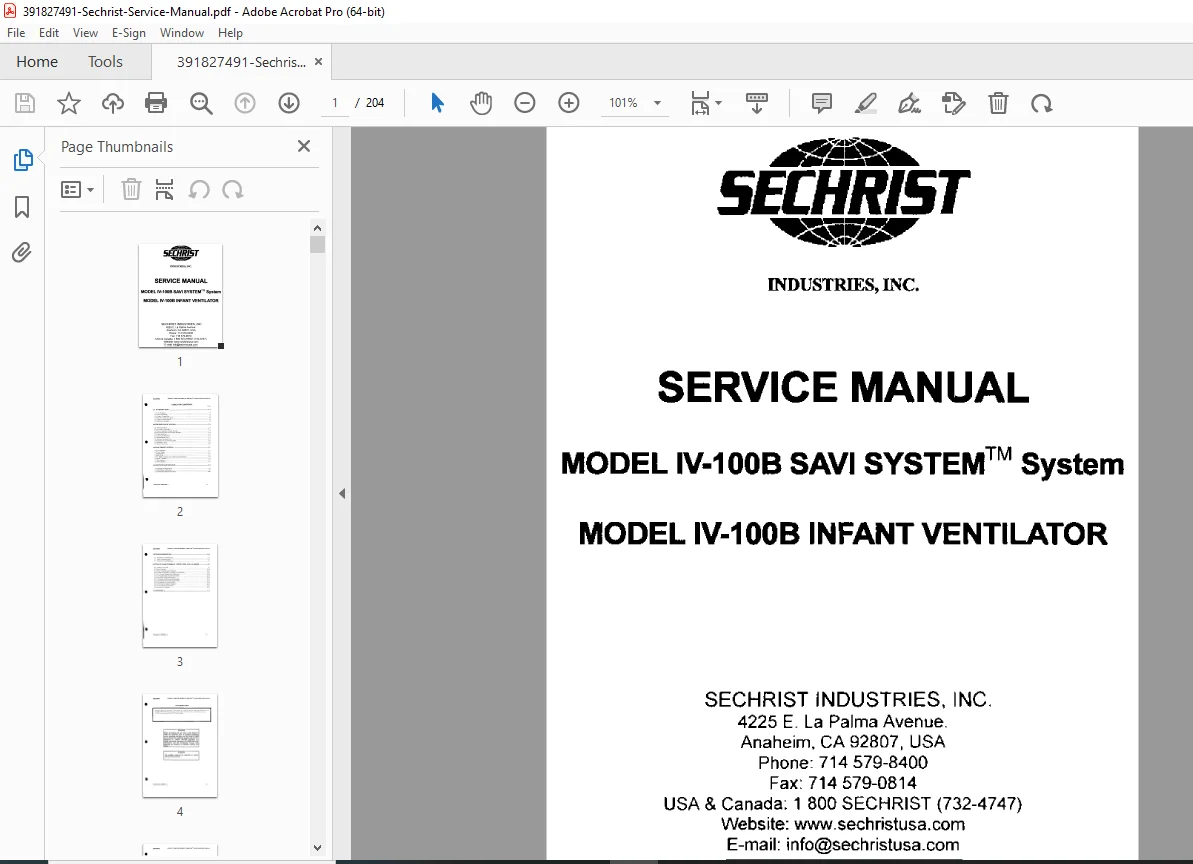Click thumbnail scrollbar down arrow
The width and height of the screenshot is (1193, 864).
pos(317,847)
